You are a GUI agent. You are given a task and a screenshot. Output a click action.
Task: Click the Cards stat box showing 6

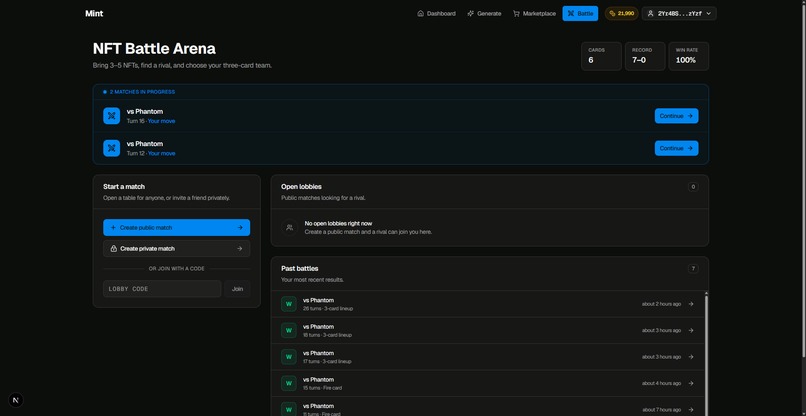click(x=601, y=56)
